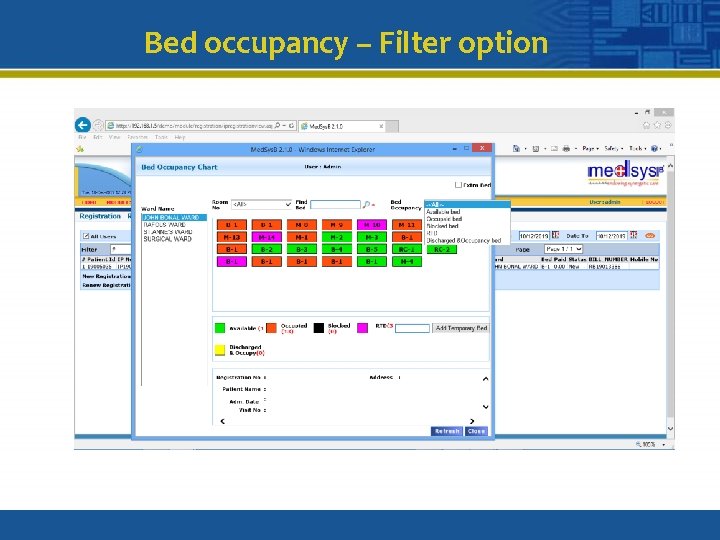720x540 pixels.
Task: Open the IE tools gear icon
Action: click(668, 125)
